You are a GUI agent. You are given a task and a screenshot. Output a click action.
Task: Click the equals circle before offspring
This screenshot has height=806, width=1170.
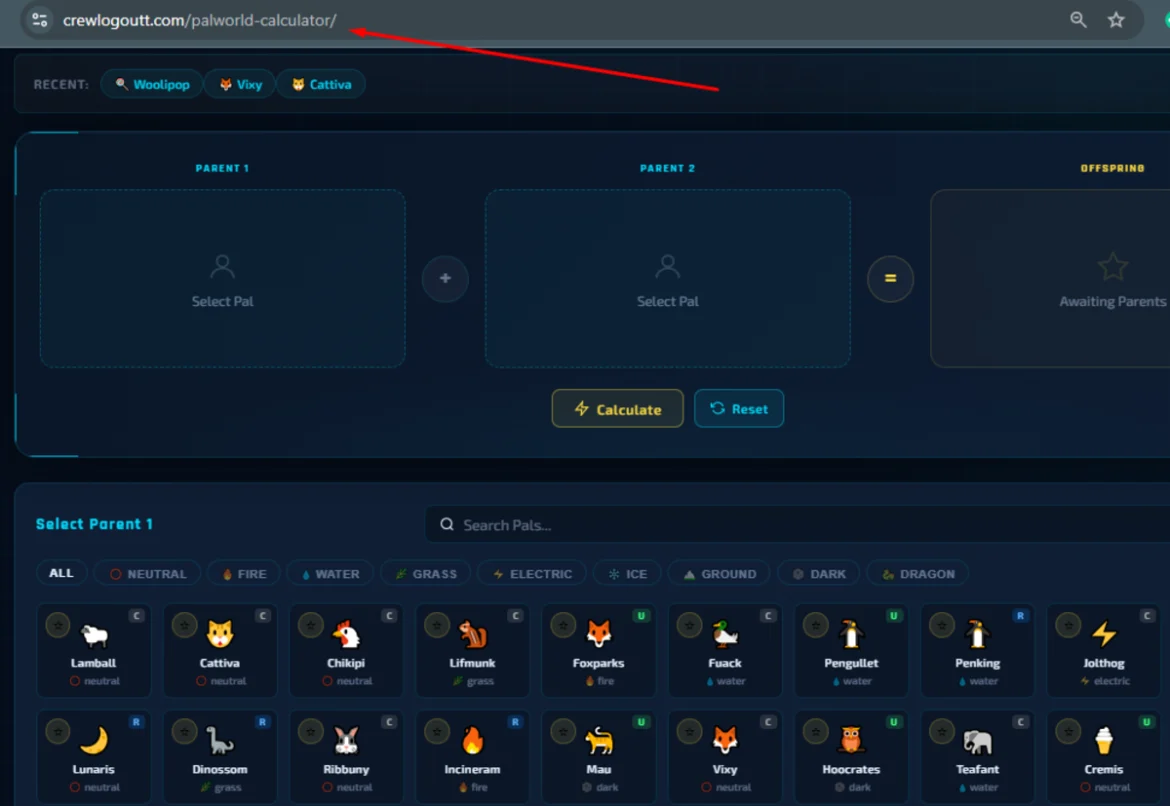pos(890,278)
